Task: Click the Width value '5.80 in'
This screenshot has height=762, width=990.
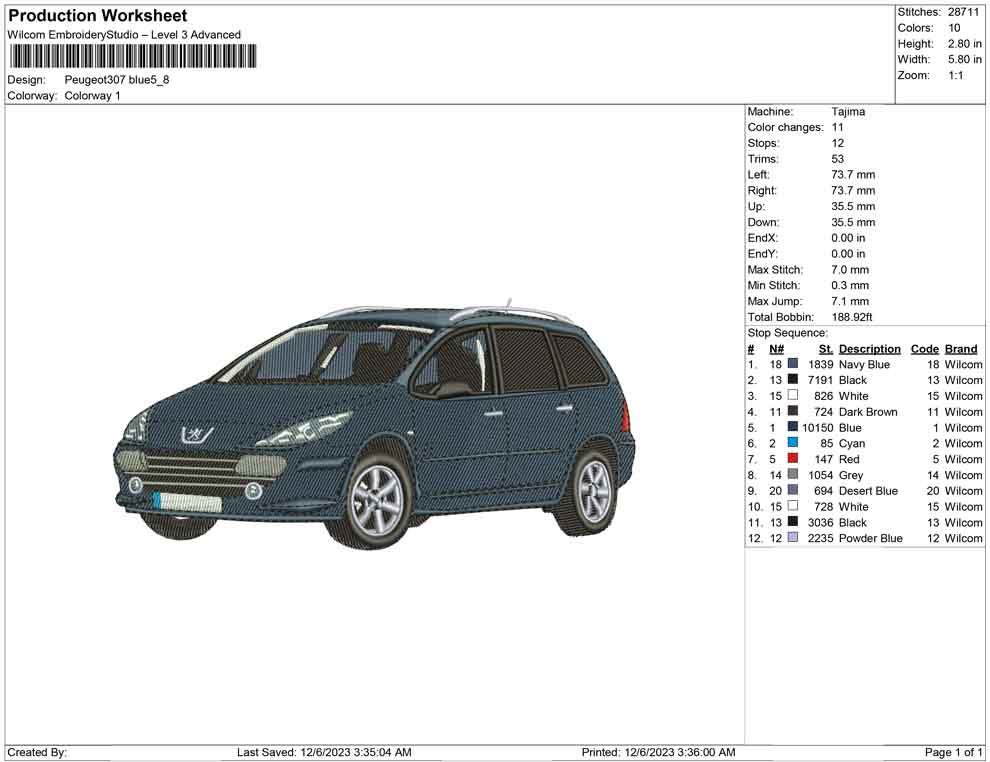Action: click(x=964, y=59)
